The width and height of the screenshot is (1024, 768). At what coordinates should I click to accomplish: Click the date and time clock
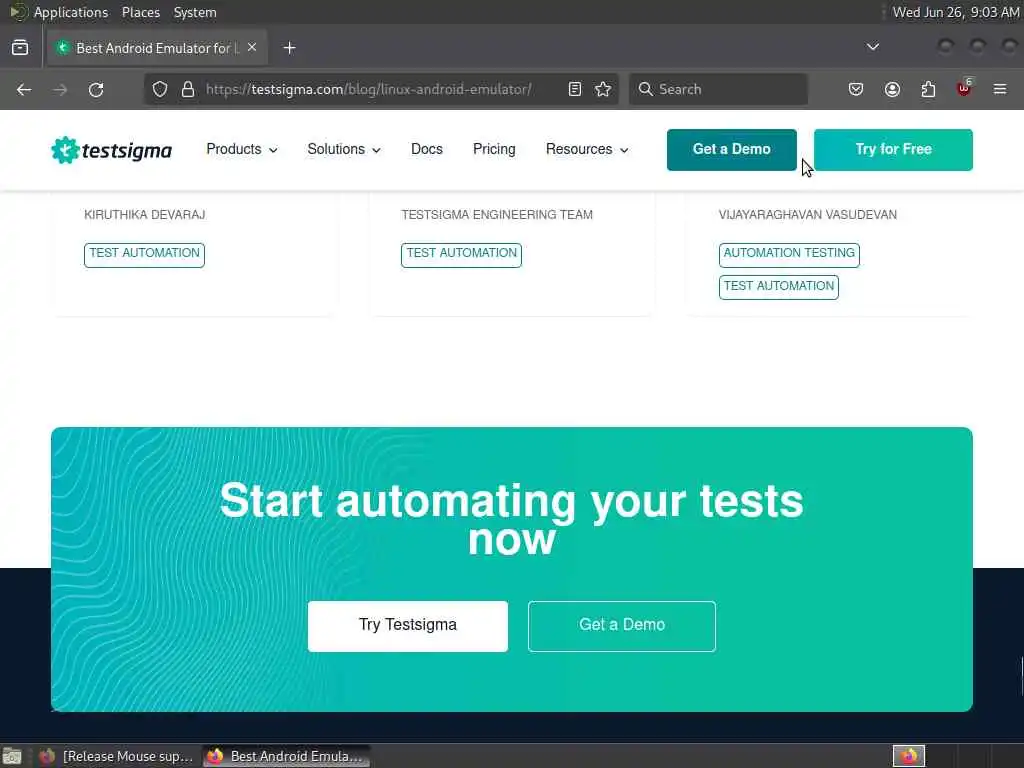click(x=955, y=12)
